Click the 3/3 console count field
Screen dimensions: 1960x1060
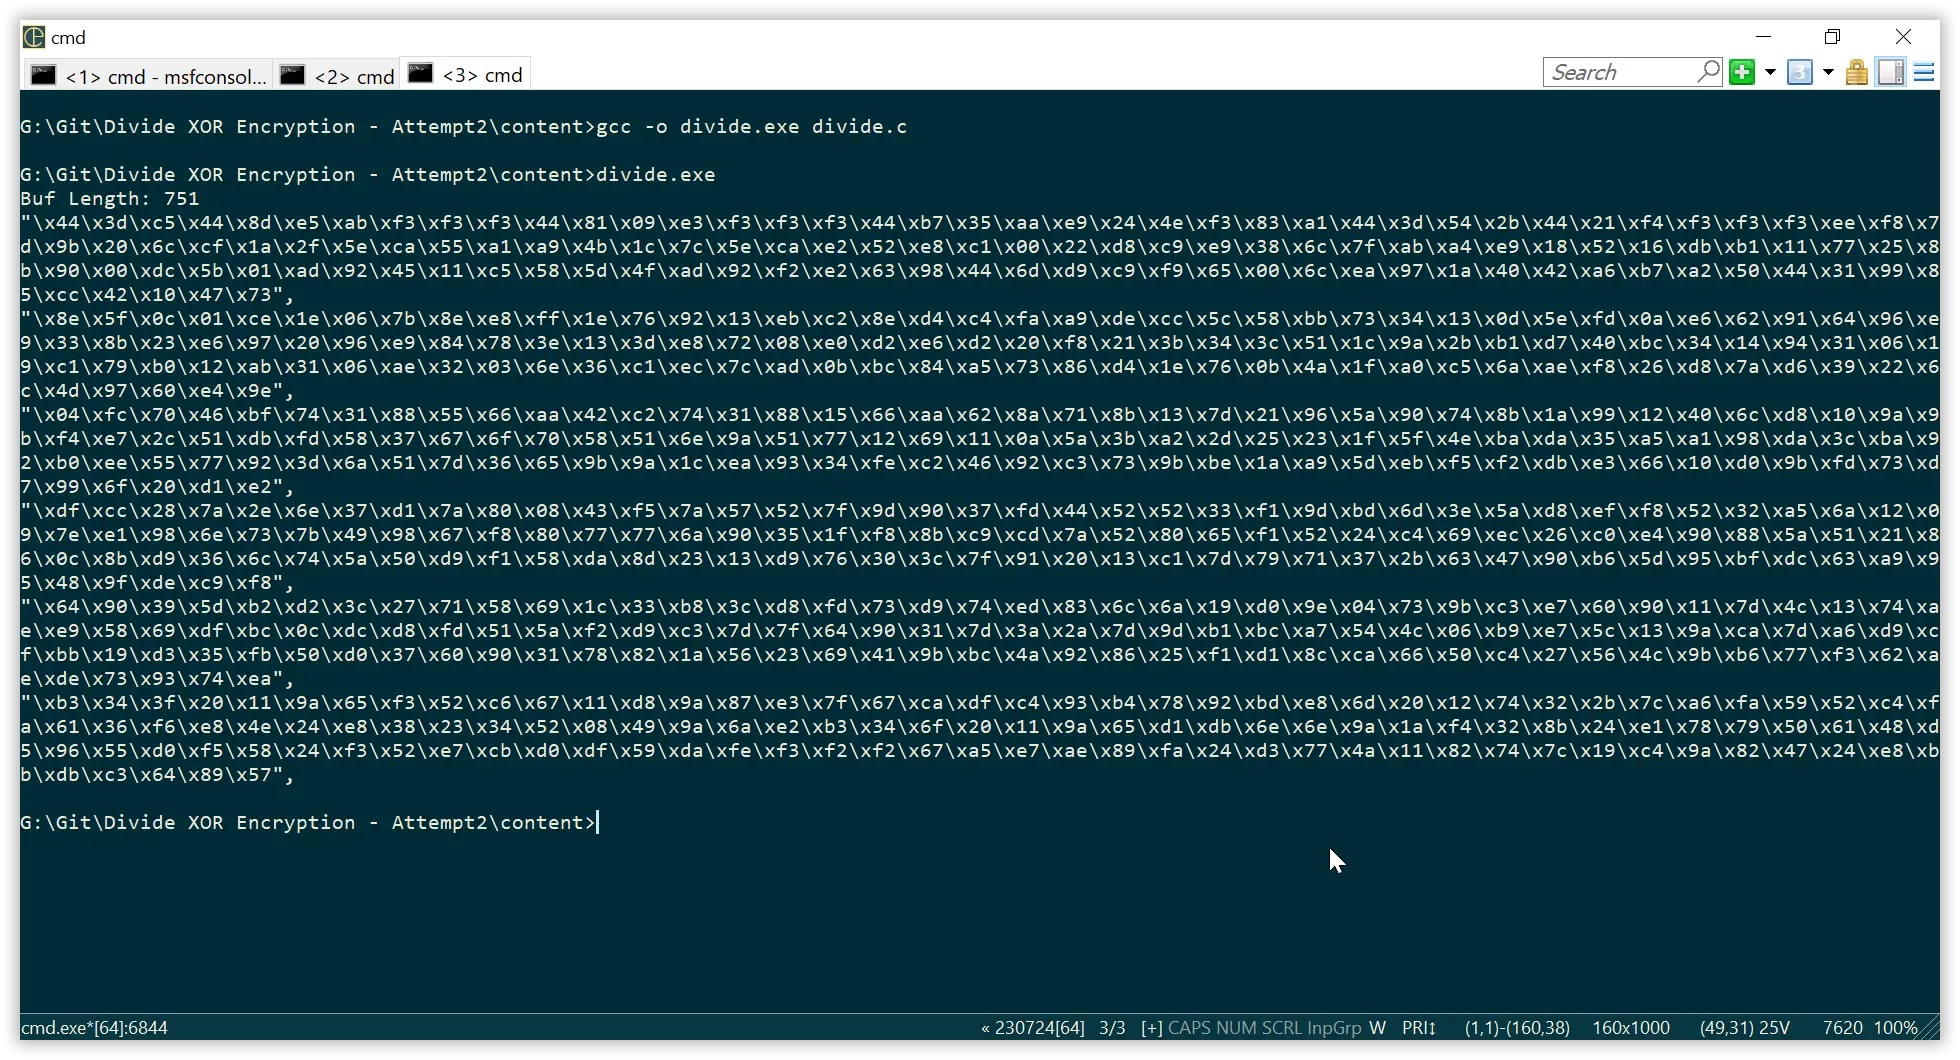point(1112,1027)
